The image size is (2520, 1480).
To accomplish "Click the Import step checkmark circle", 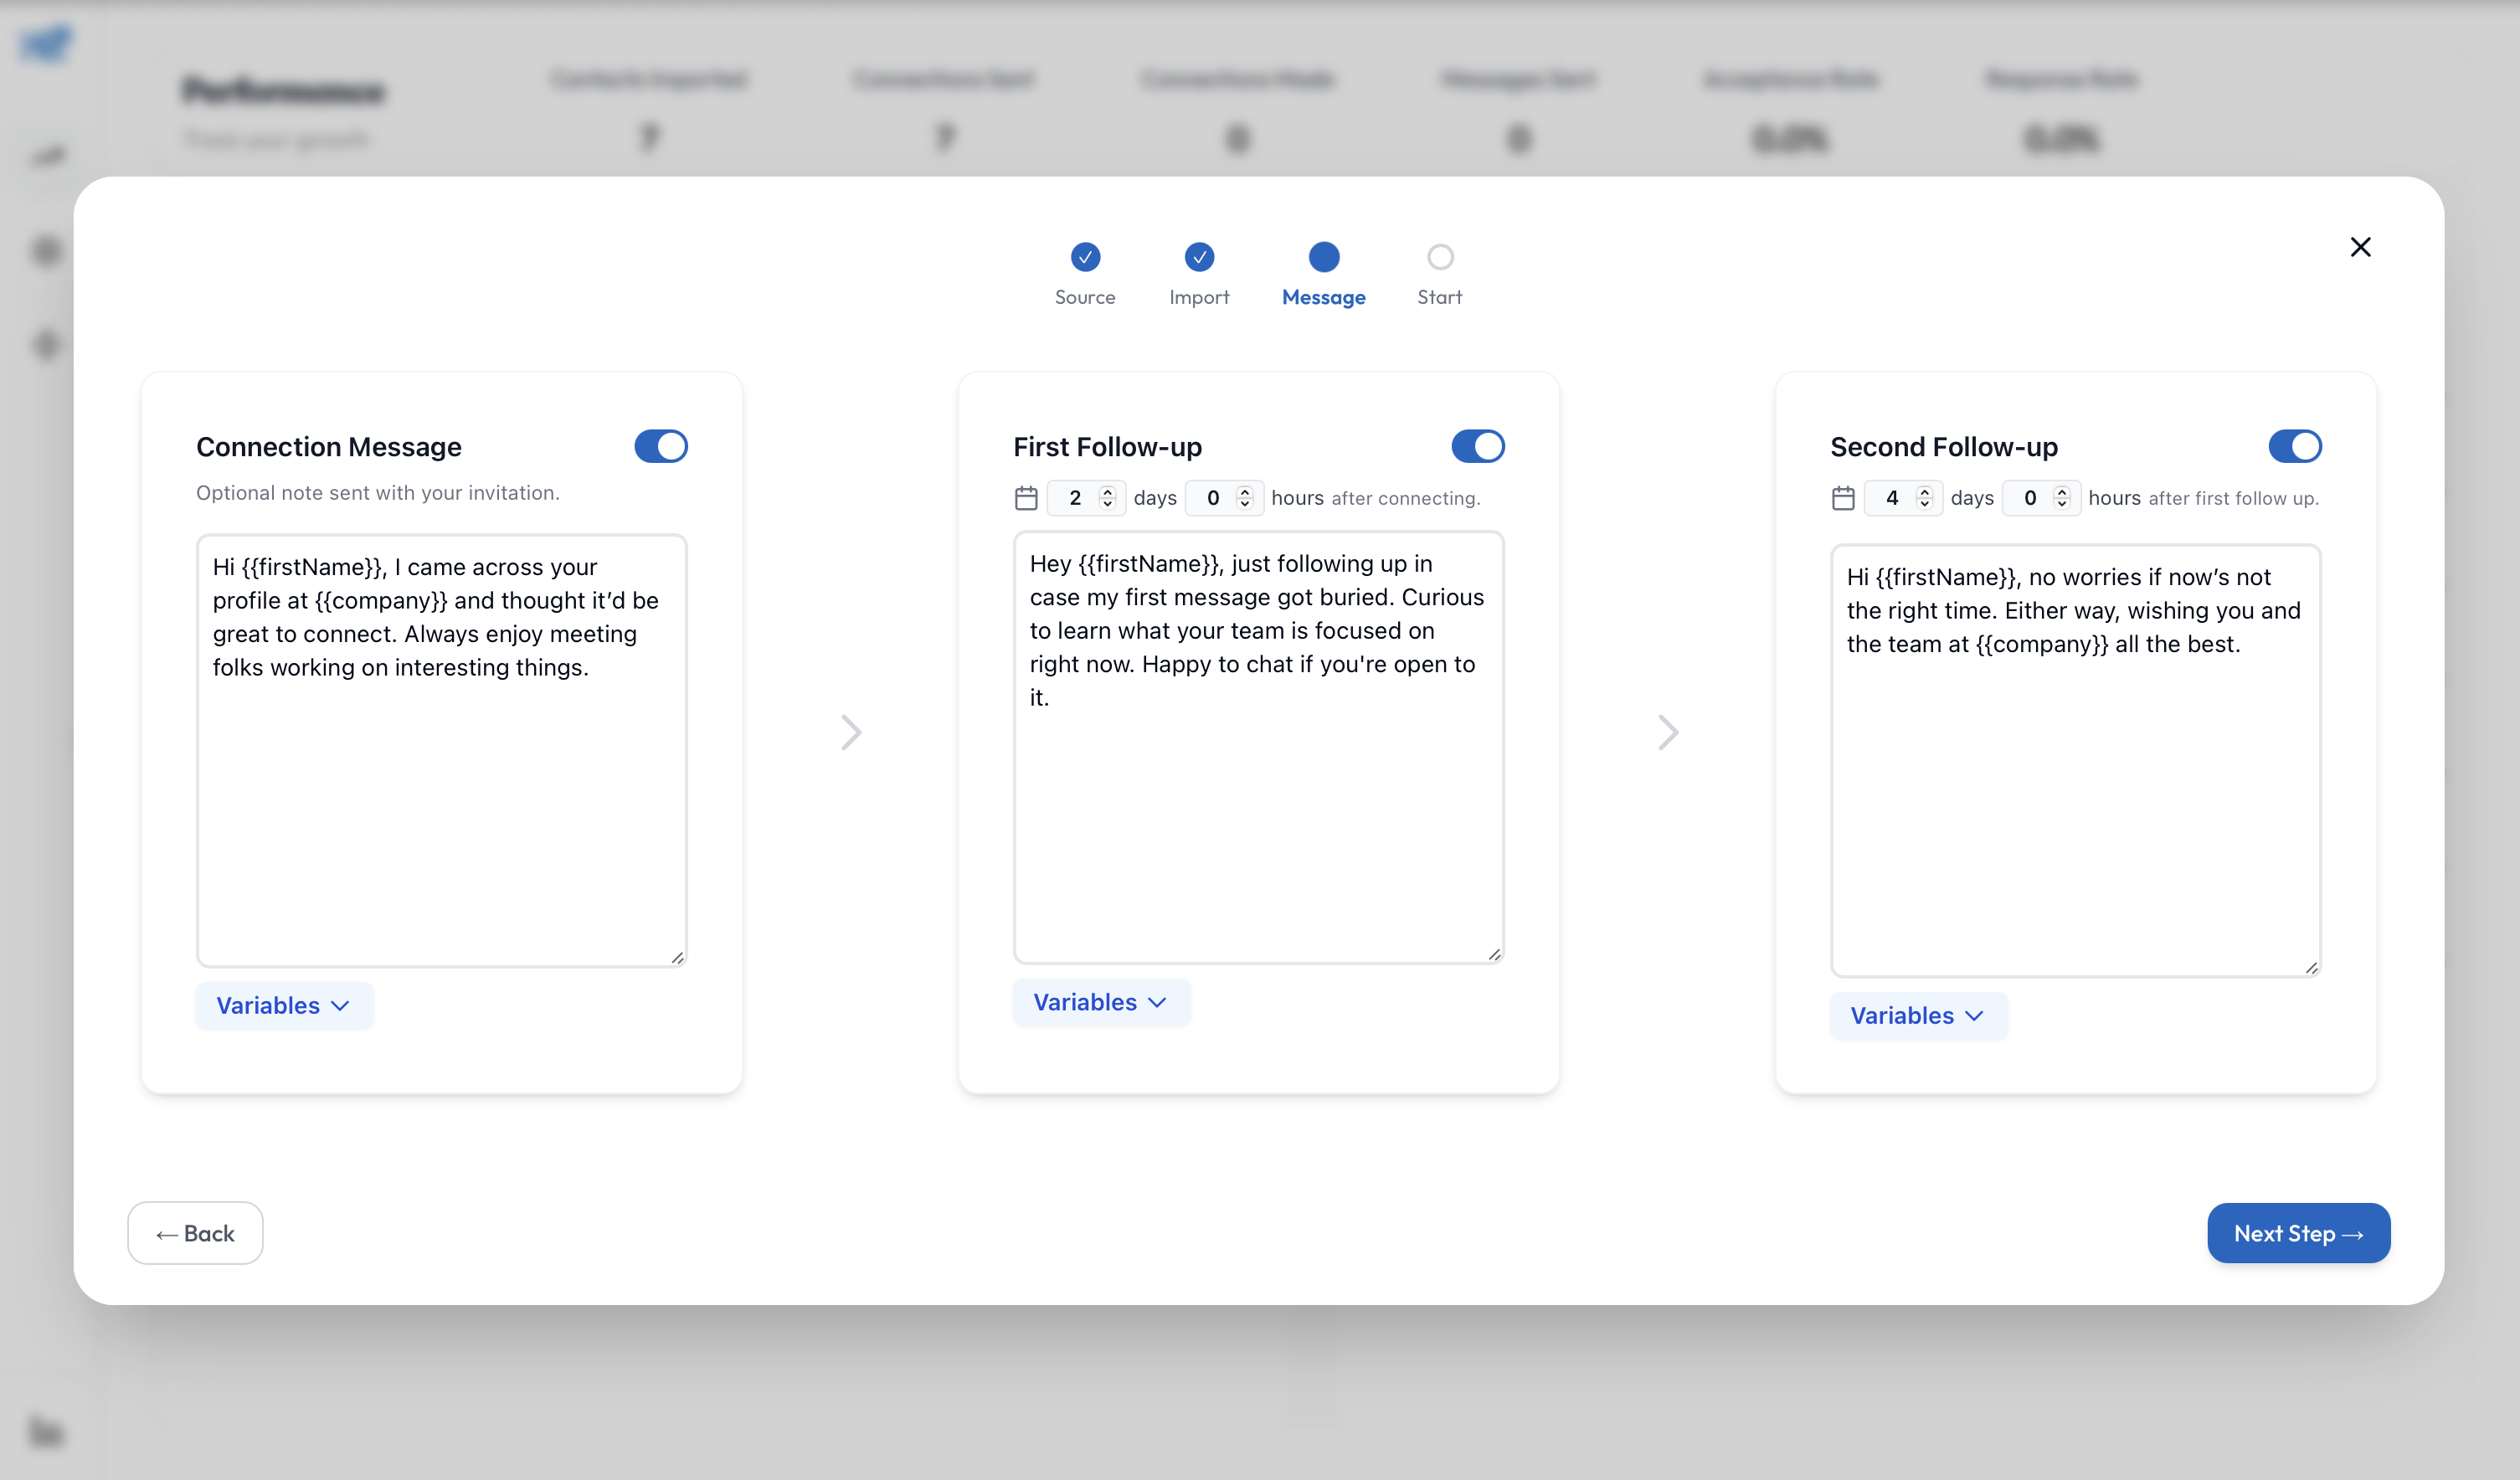I will coord(1199,257).
